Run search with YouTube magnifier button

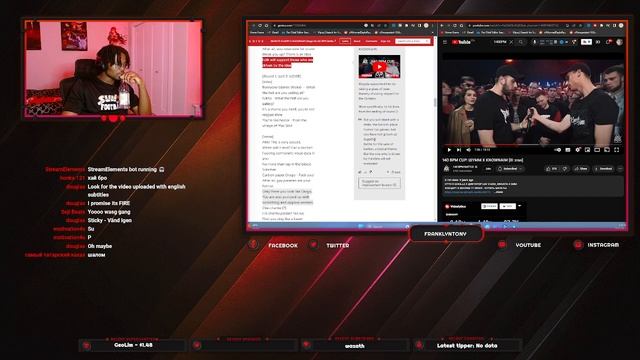521,42
